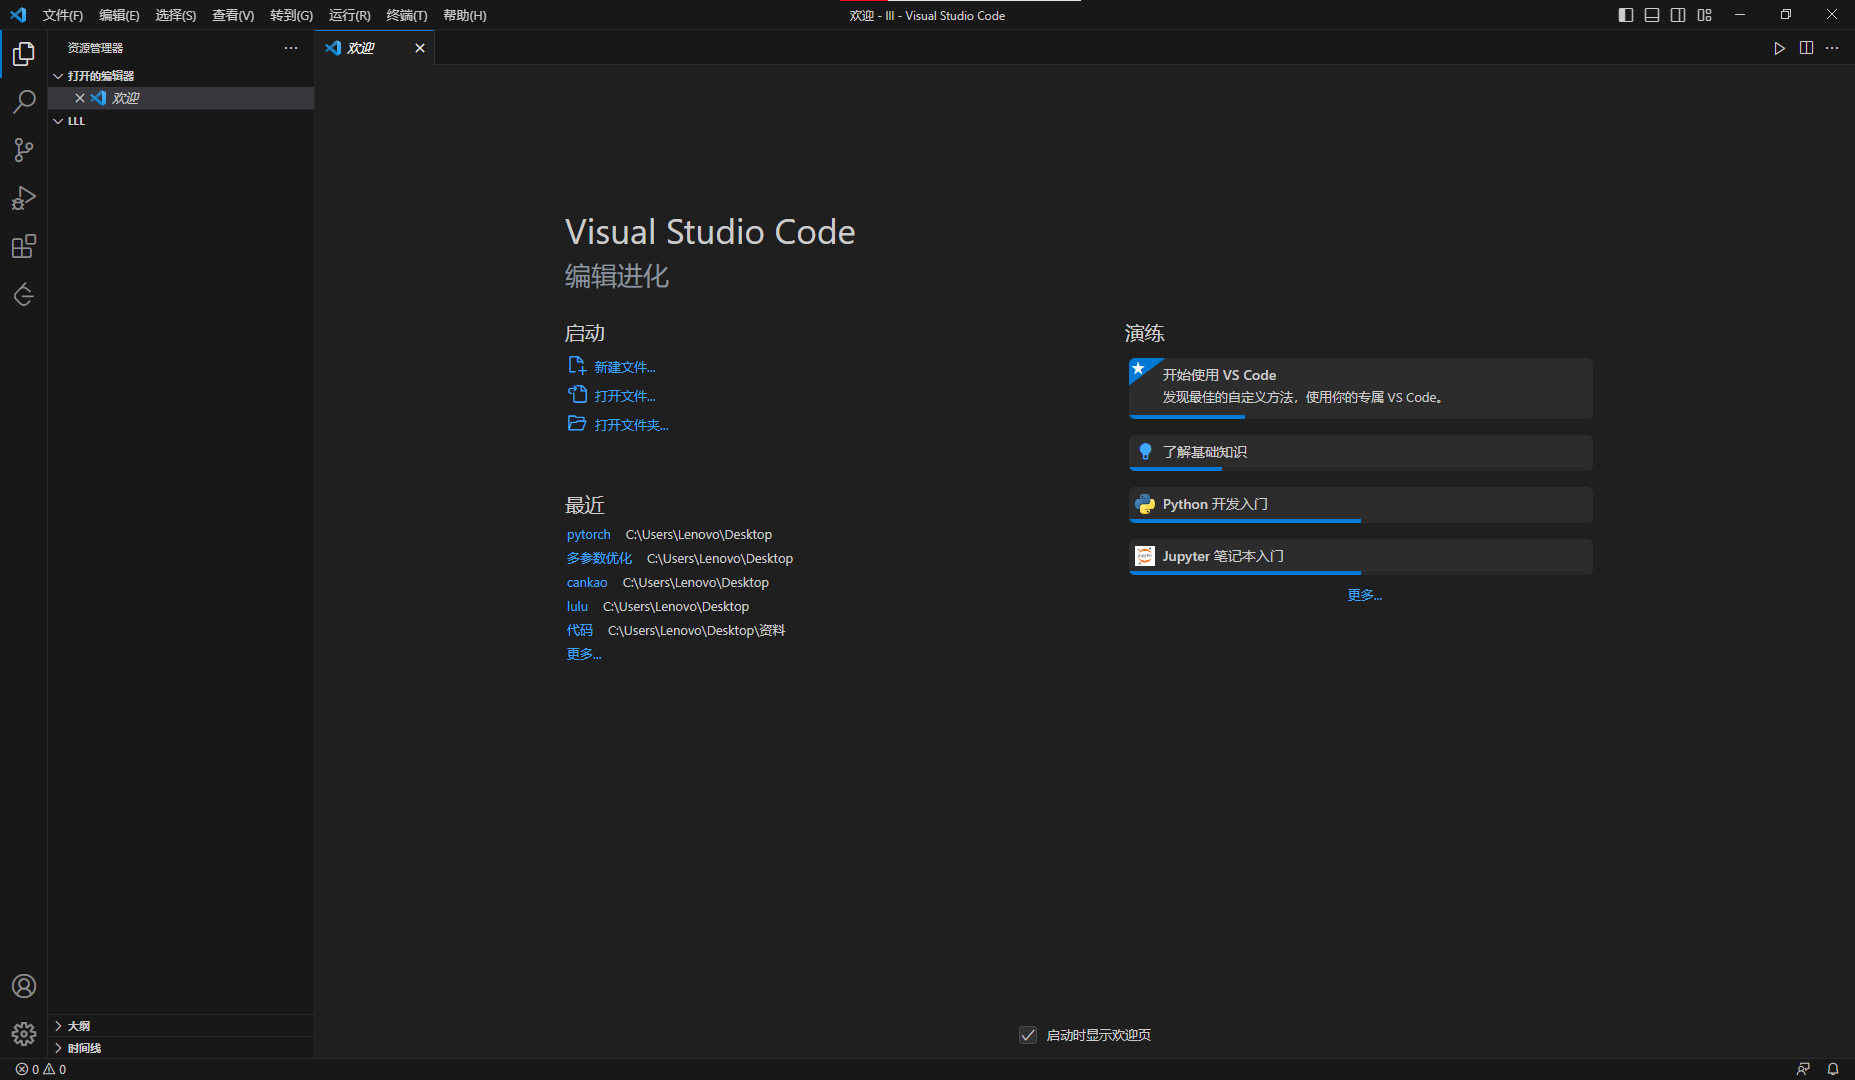Open the Extensions view icon
1855x1080 pixels.
(24, 246)
